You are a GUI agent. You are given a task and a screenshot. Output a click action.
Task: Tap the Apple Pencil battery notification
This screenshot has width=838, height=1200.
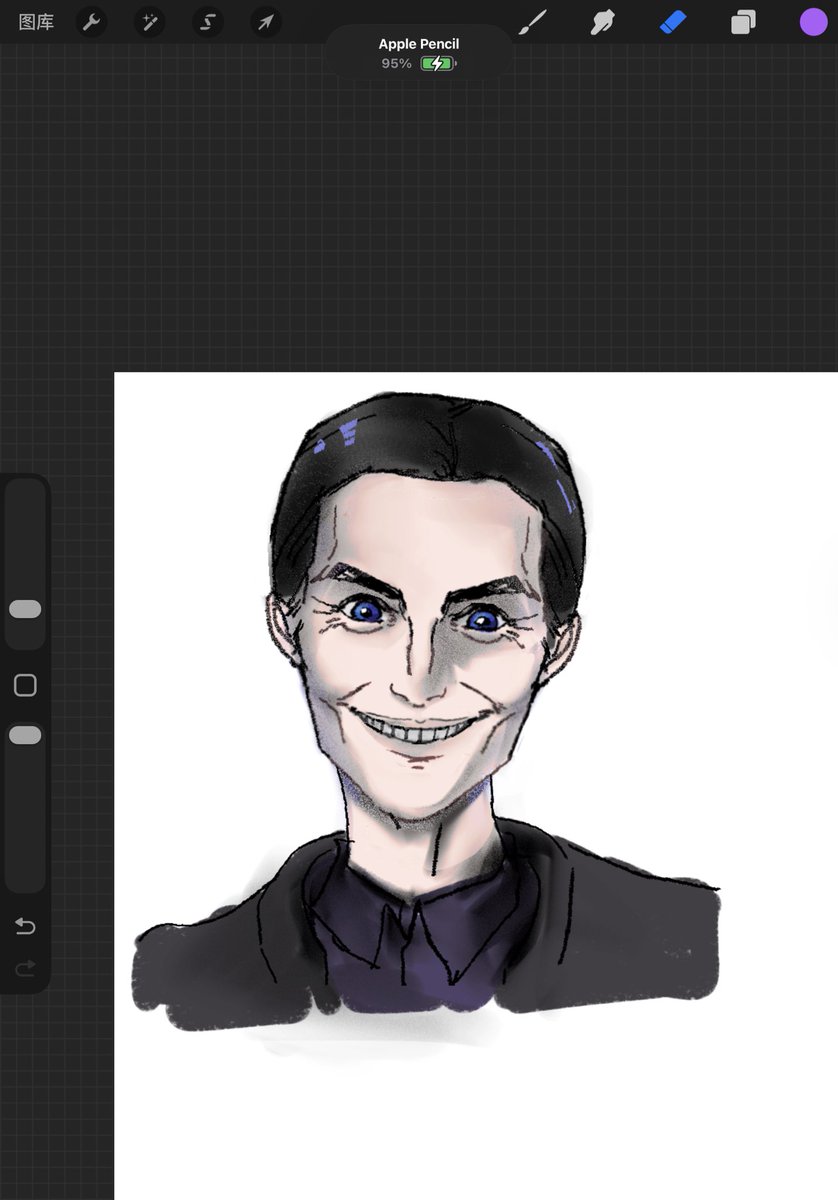click(x=418, y=53)
